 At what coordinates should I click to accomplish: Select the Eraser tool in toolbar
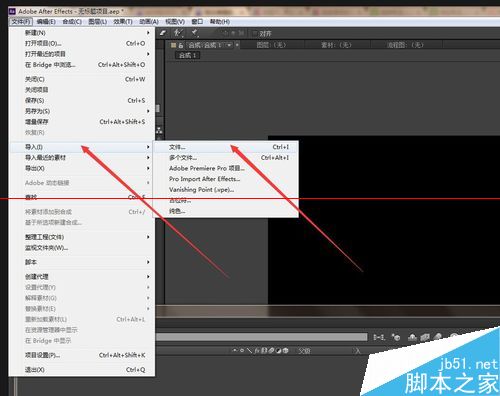click(163, 33)
